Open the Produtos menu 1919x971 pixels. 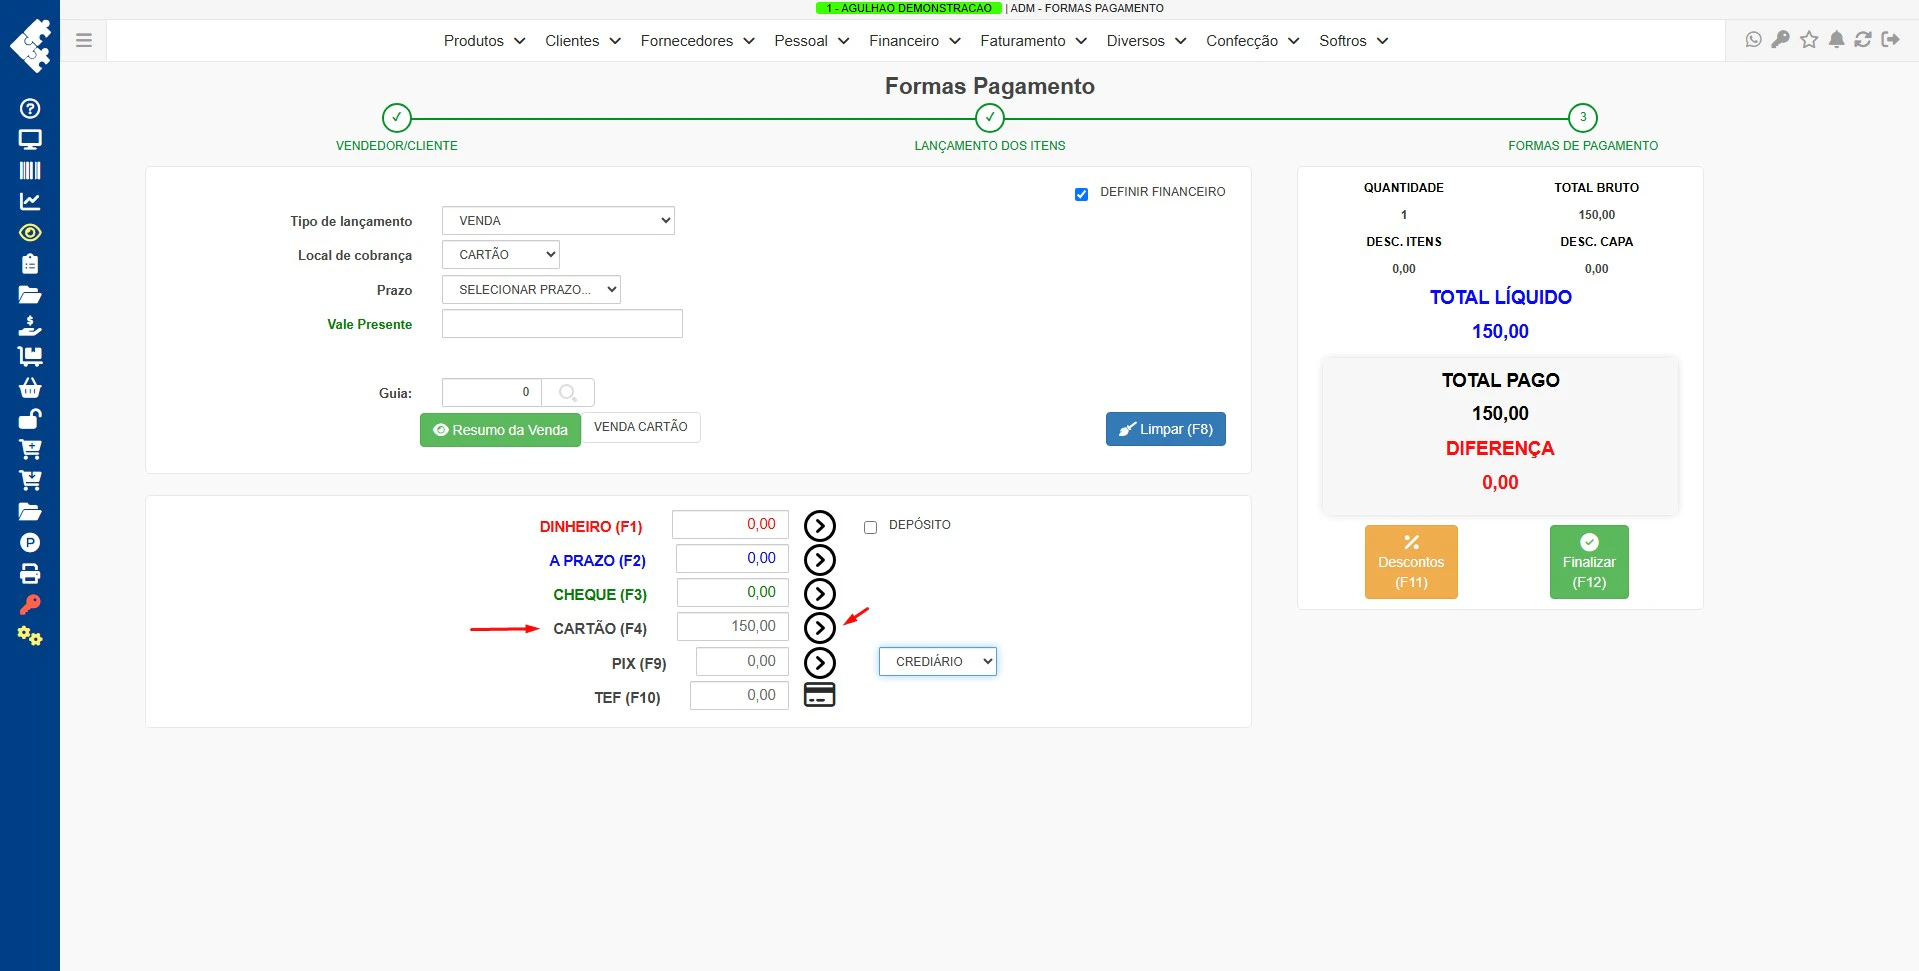tap(484, 41)
